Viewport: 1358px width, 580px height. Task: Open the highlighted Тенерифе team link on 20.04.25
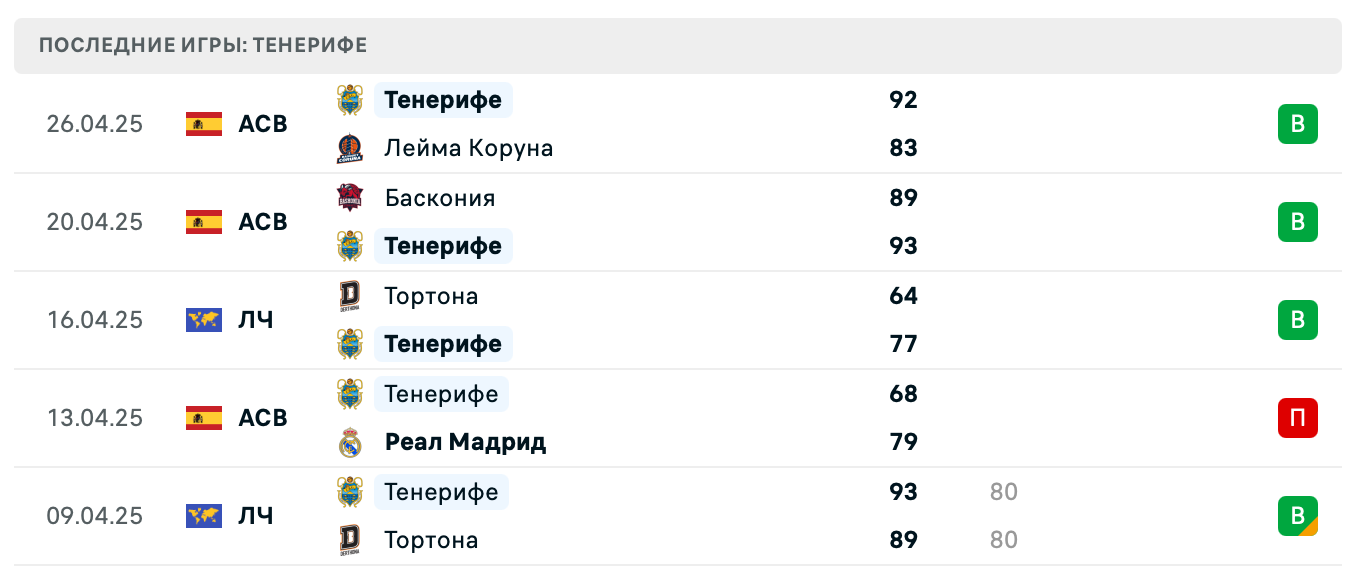(x=443, y=246)
